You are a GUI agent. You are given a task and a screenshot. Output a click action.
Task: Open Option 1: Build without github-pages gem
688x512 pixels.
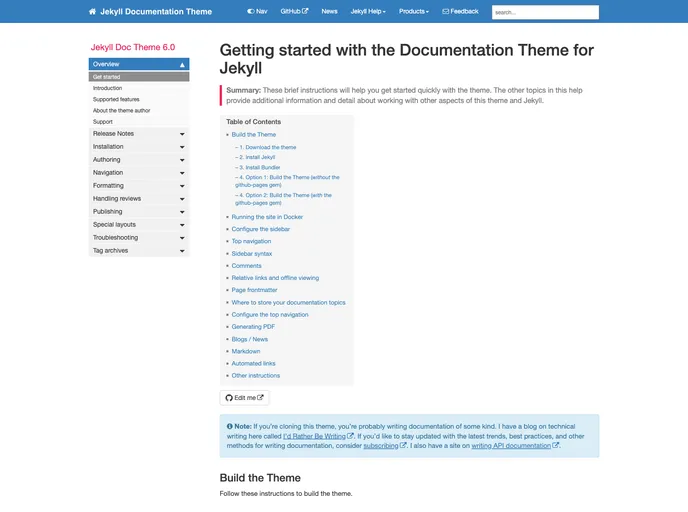pyautogui.click(x=287, y=181)
